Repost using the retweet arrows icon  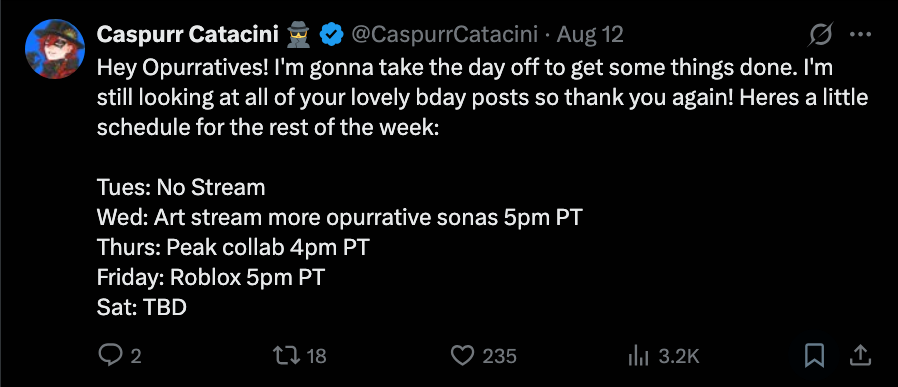coord(287,356)
